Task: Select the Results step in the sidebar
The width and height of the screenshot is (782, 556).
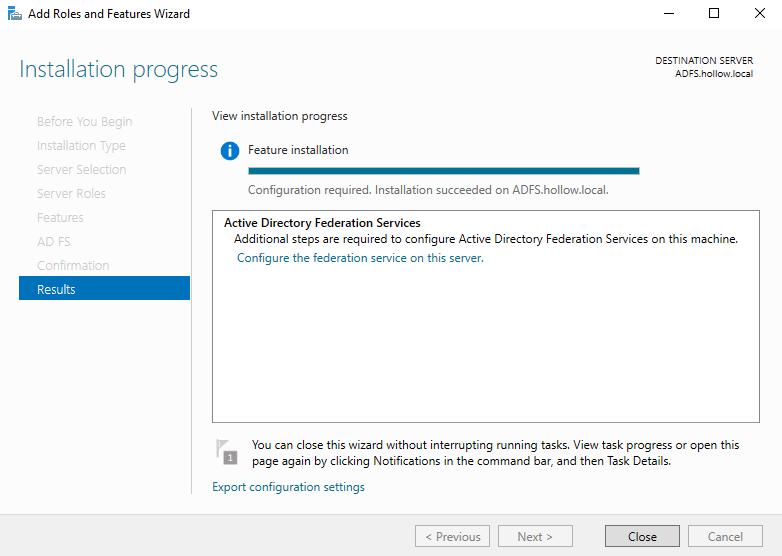Action: pyautogui.click(x=104, y=289)
